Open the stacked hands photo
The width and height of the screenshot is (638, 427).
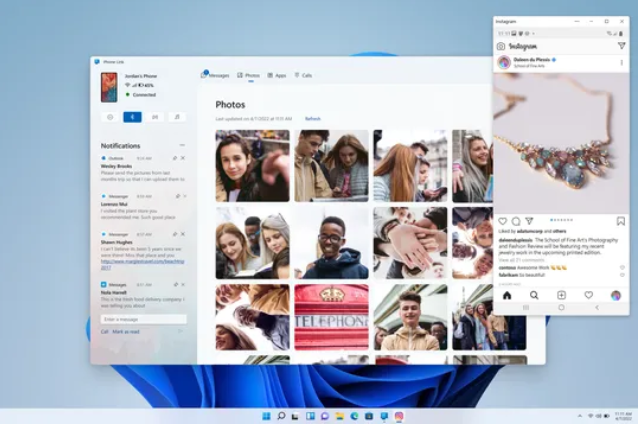click(410, 243)
